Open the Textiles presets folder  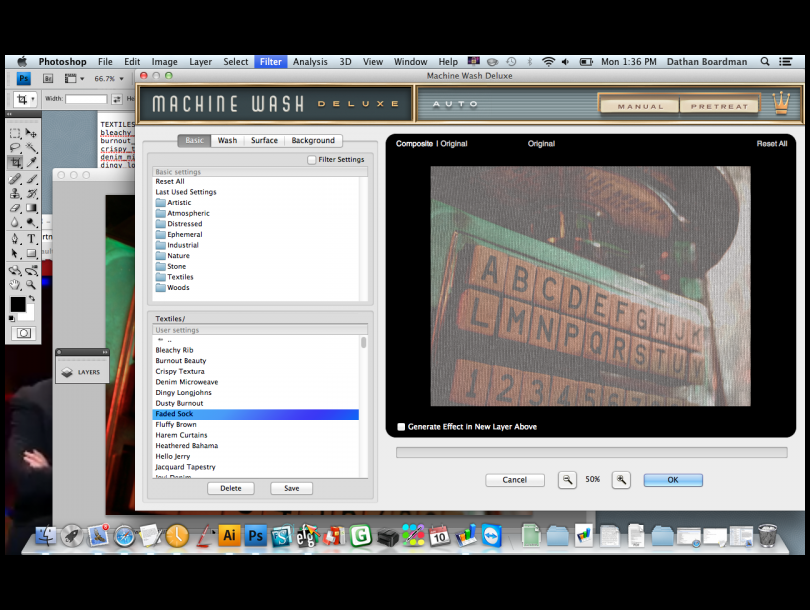(x=180, y=277)
